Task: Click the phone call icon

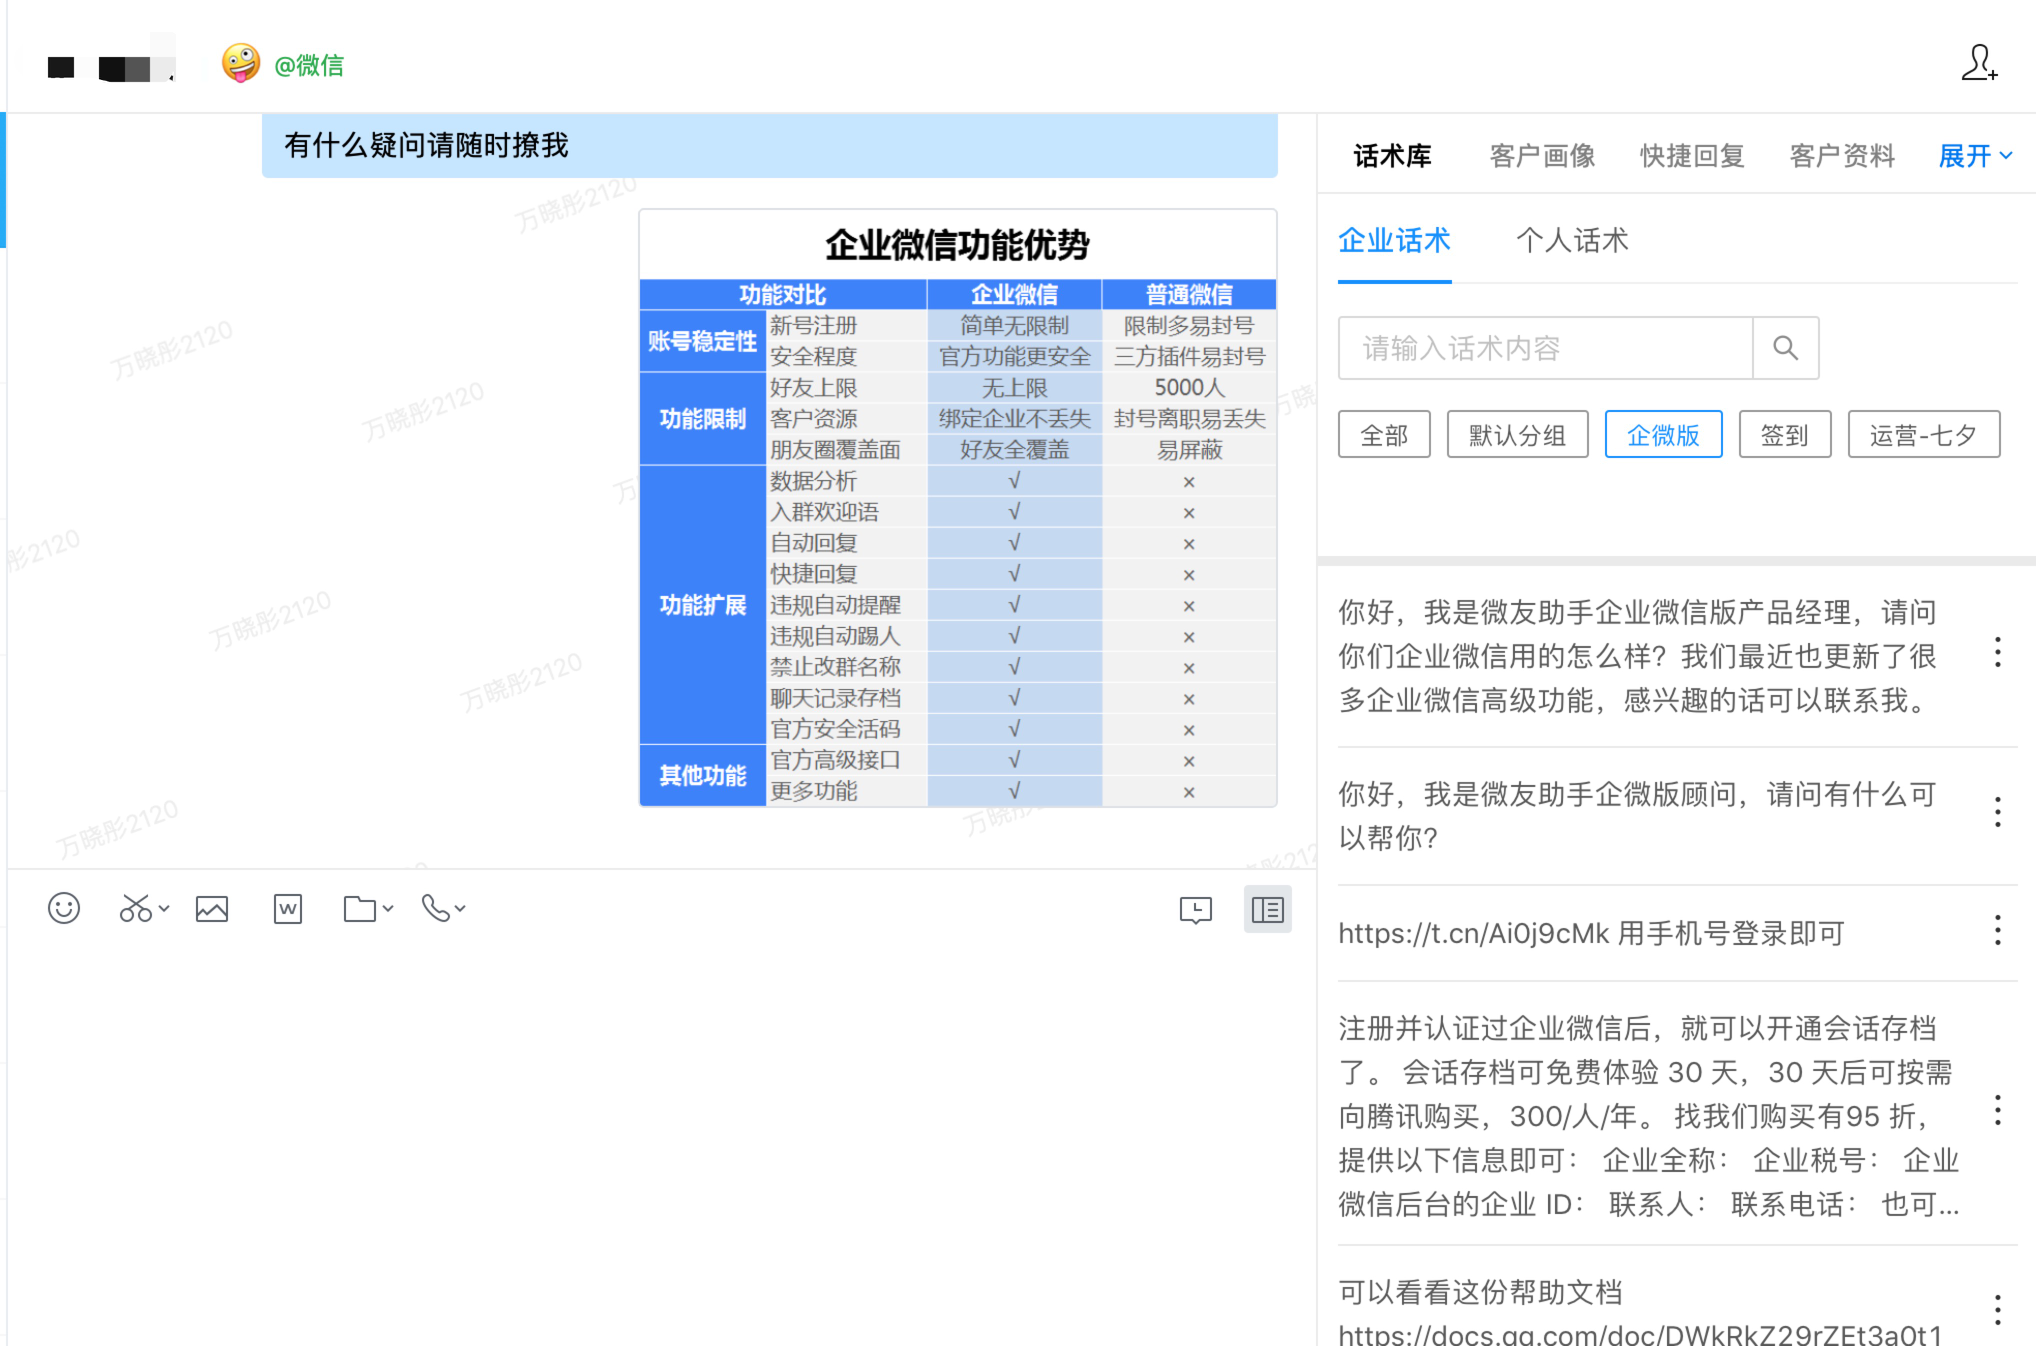Action: pyautogui.click(x=436, y=908)
